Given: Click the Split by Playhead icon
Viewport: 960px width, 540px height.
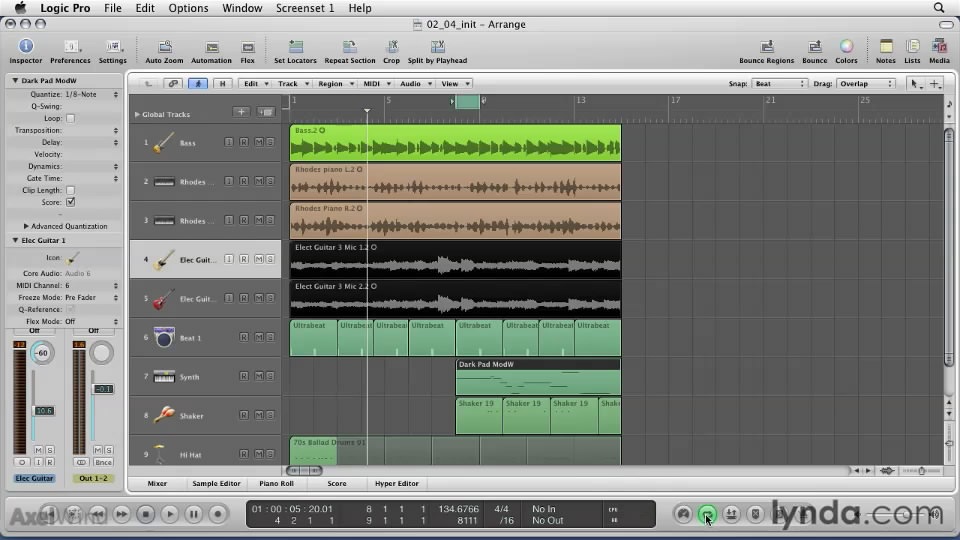Looking at the screenshot, I should pos(437,47).
